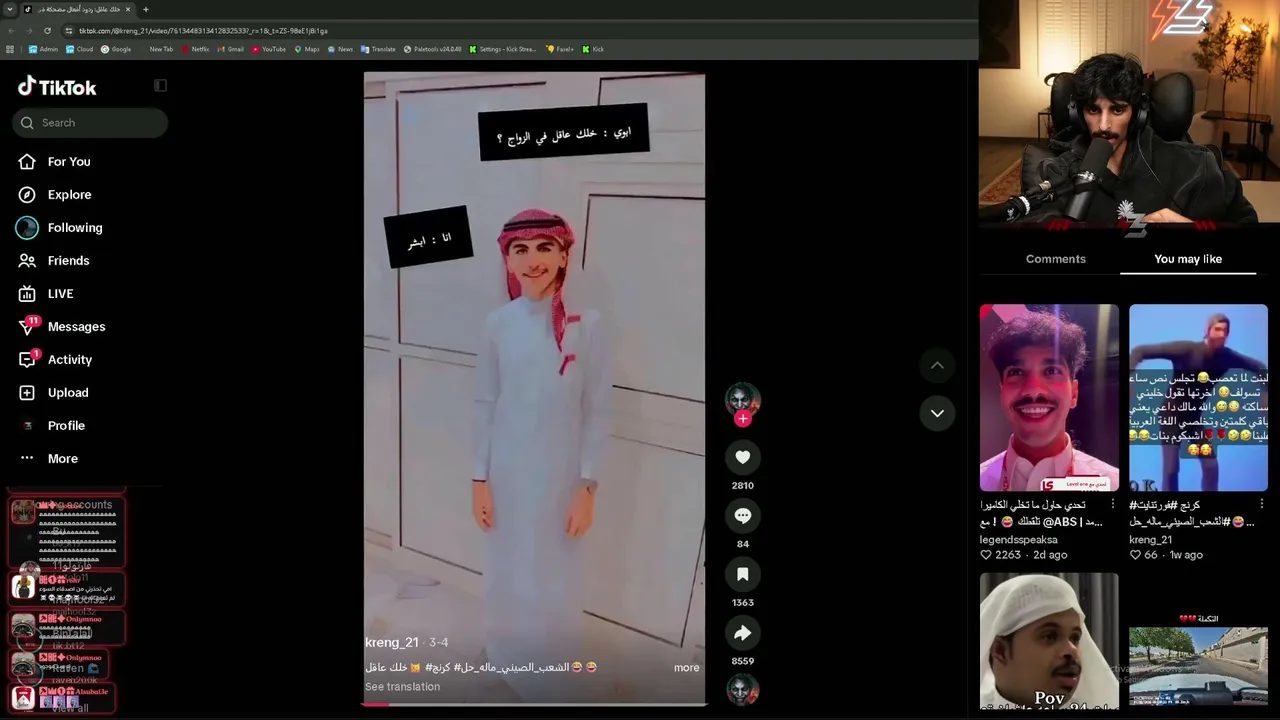
Task: Open the video comments bubble icon
Action: (742, 516)
